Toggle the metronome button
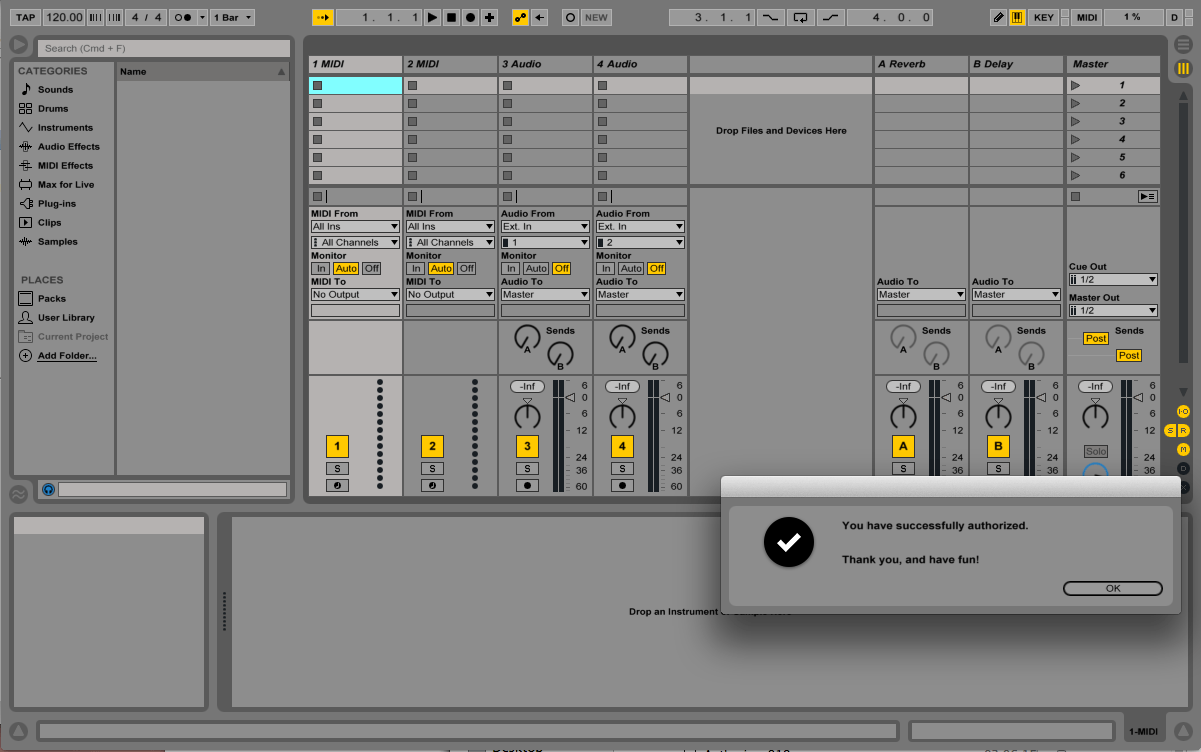The image size is (1201, 752). pos(182,17)
